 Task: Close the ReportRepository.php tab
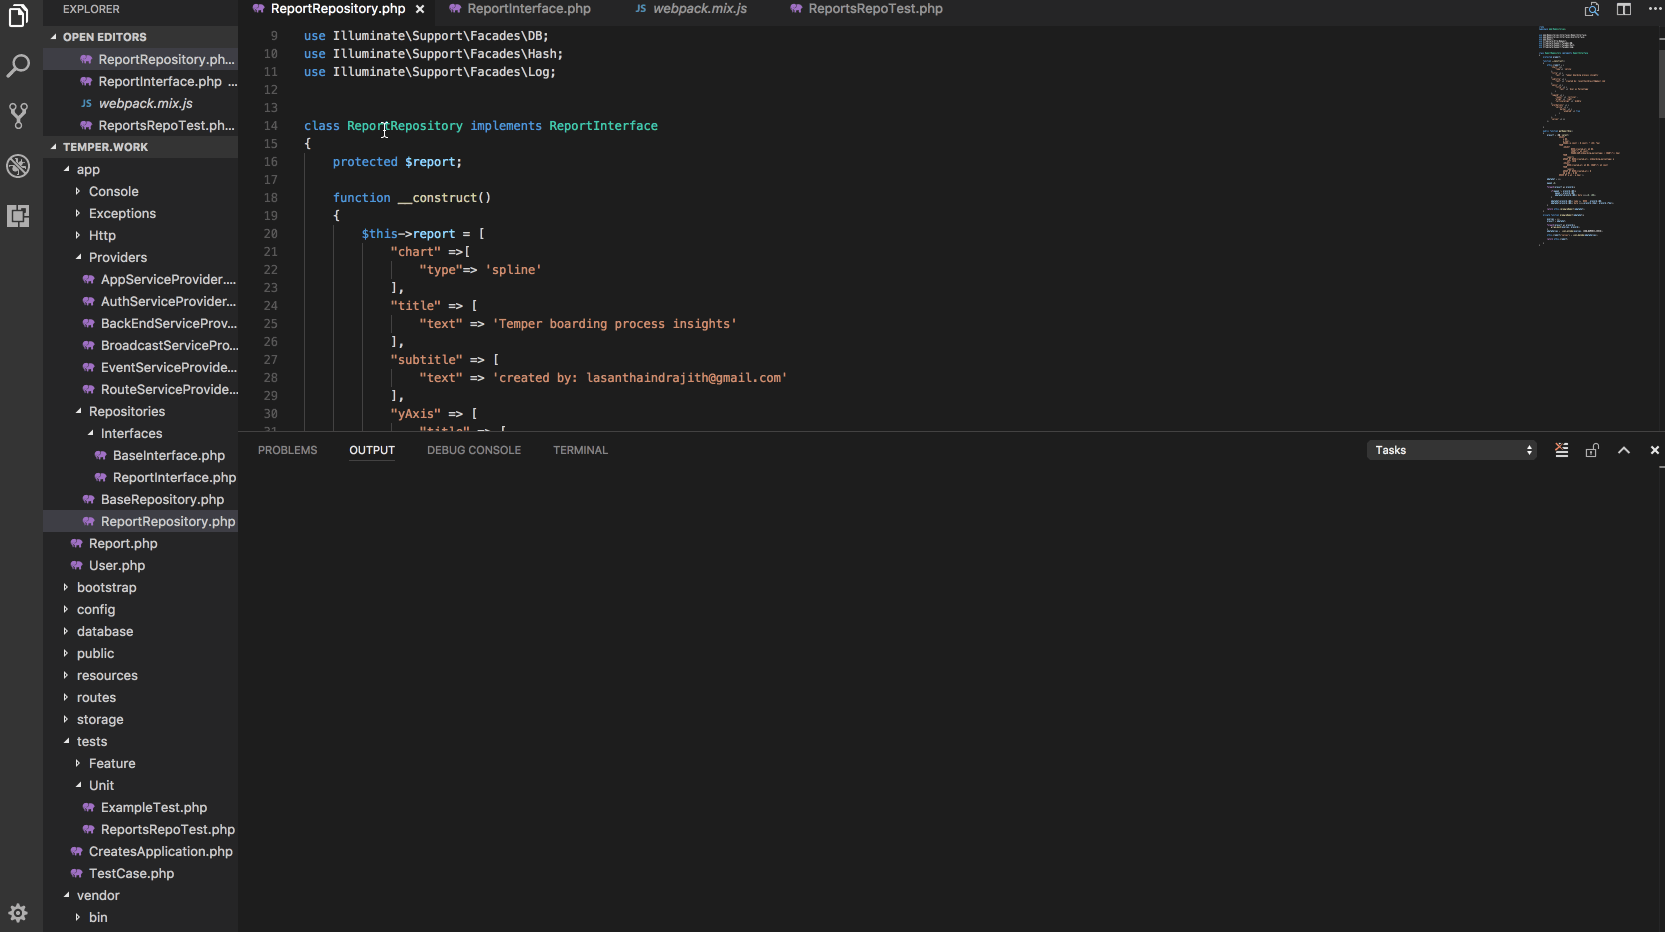click(x=420, y=9)
